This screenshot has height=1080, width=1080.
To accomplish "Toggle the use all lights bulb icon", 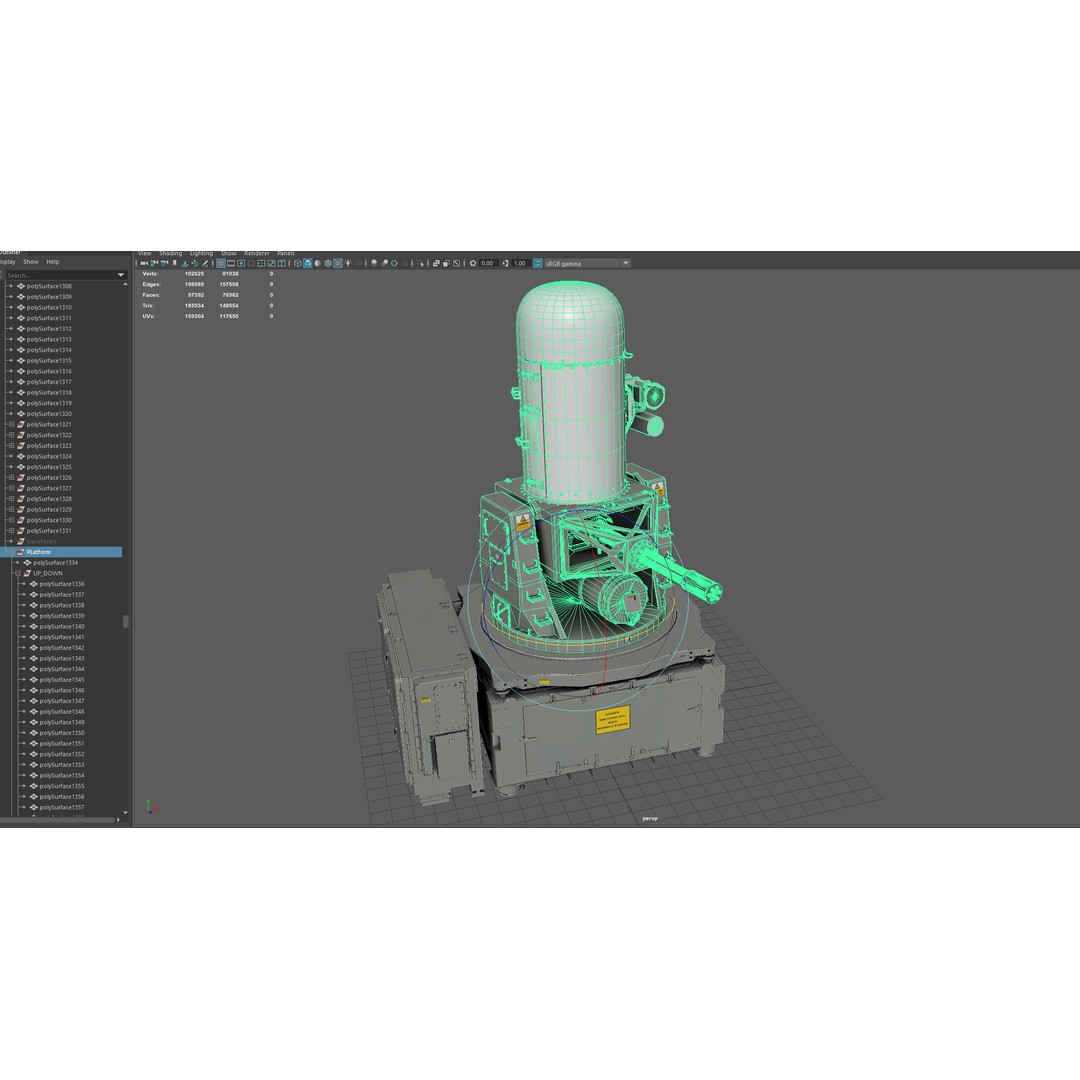I will [348, 263].
